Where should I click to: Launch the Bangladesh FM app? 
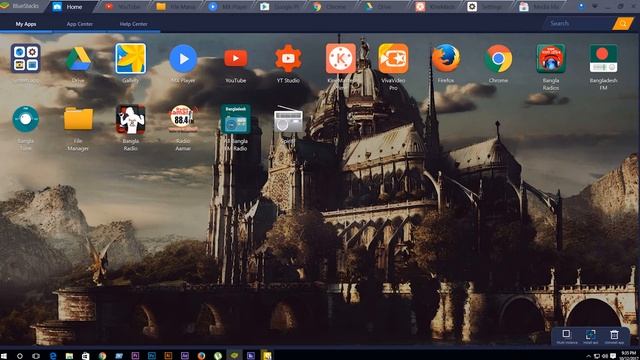click(603, 58)
